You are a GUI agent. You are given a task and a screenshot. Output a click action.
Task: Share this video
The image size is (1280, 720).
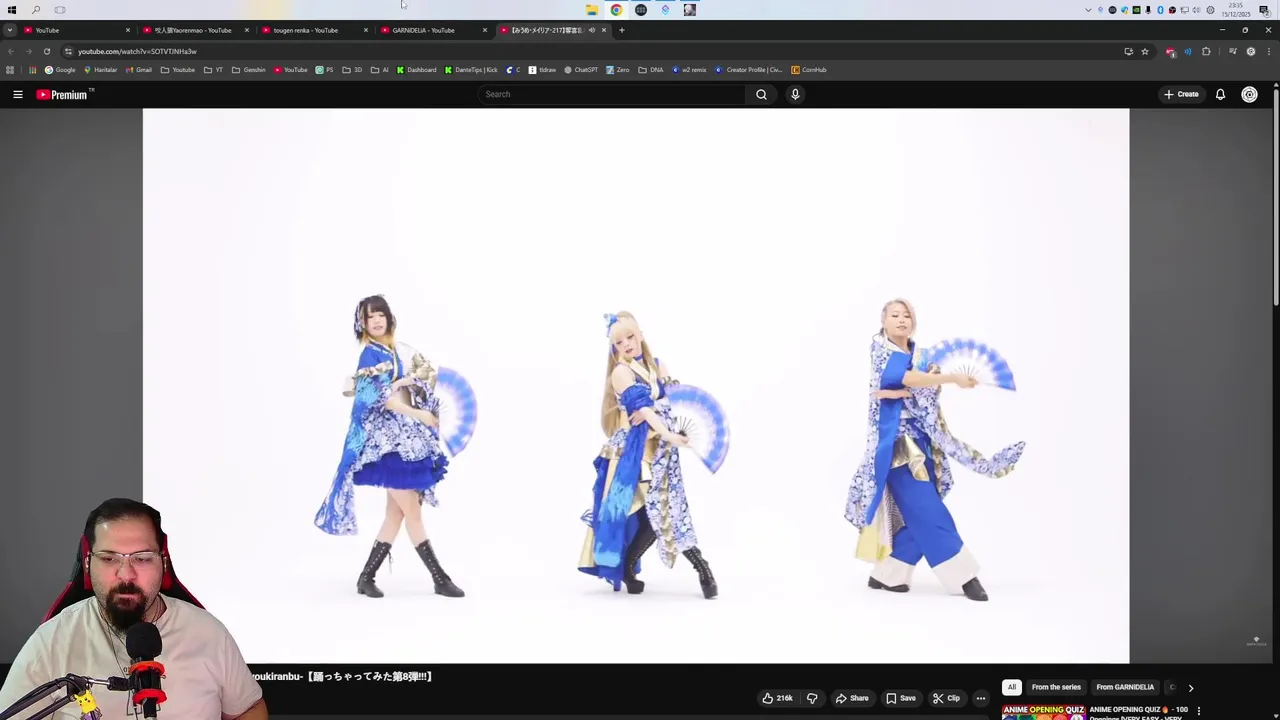coord(852,698)
